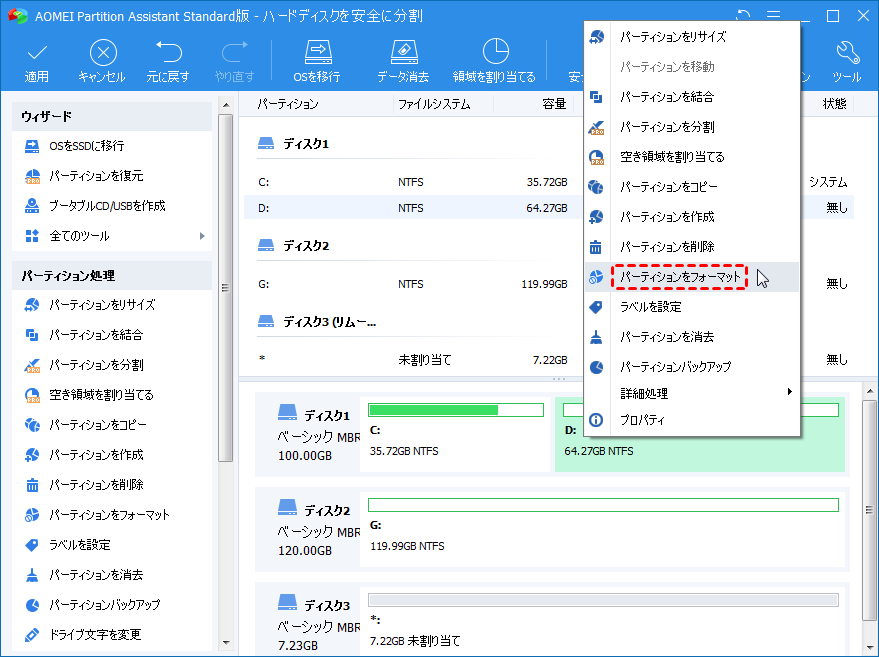Screen dimensions: 879x657
Task: Expand the 全てのツール submenu arrow
Action: [x=202, y=236]
